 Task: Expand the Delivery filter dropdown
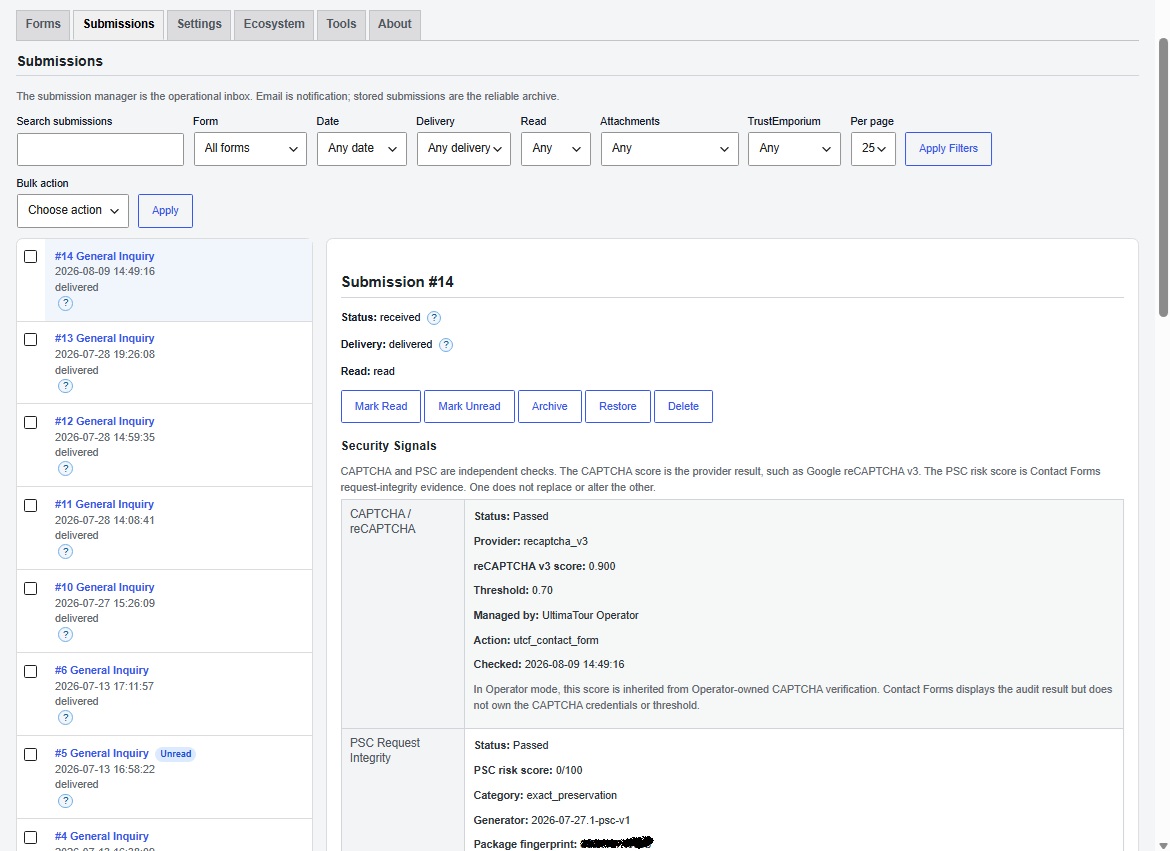click(x=463, y=149)
